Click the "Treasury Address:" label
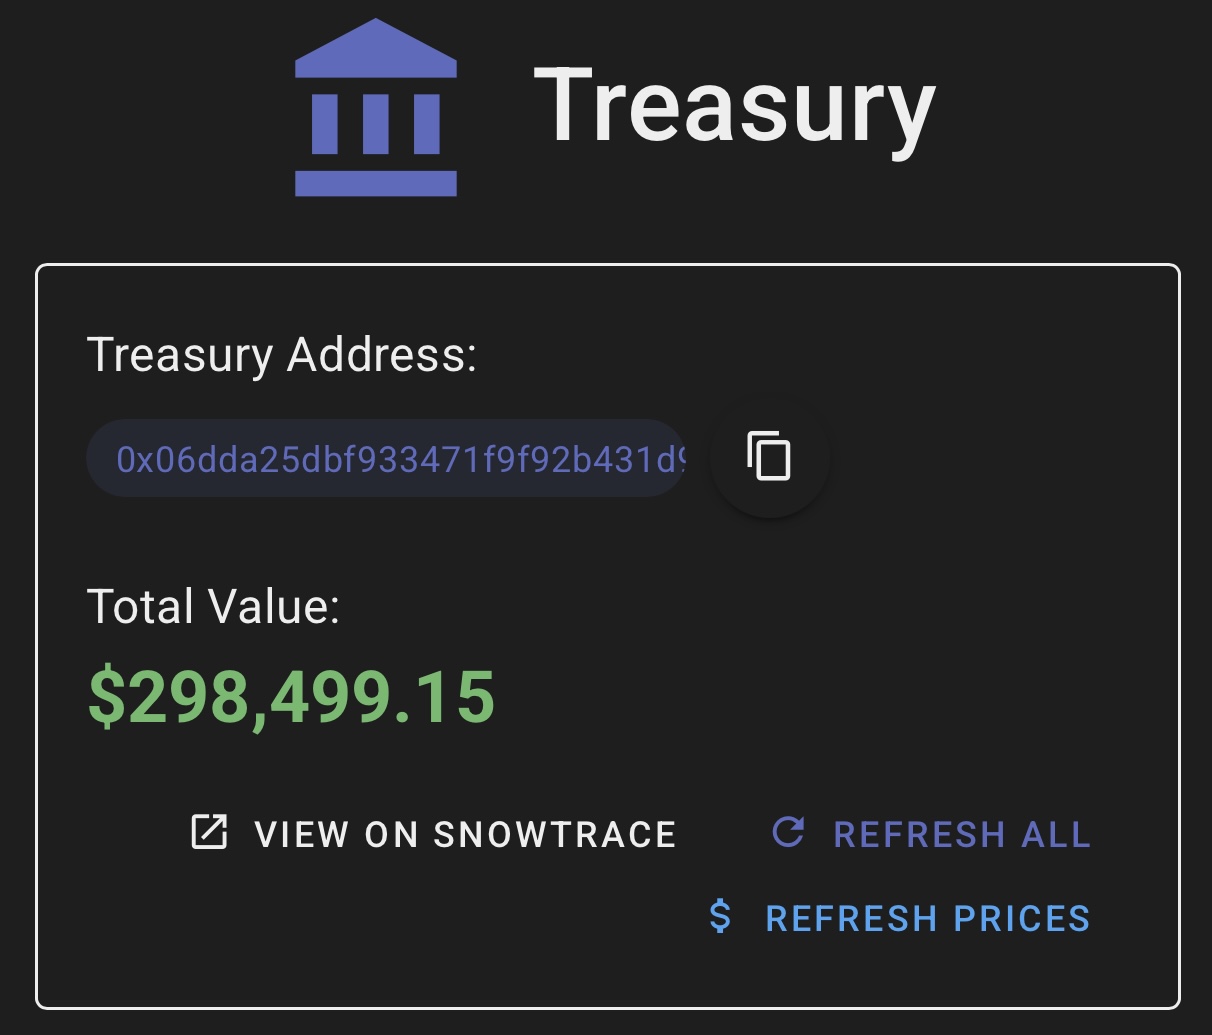Screen dimensions: 1212x1035 click(282, 354)
